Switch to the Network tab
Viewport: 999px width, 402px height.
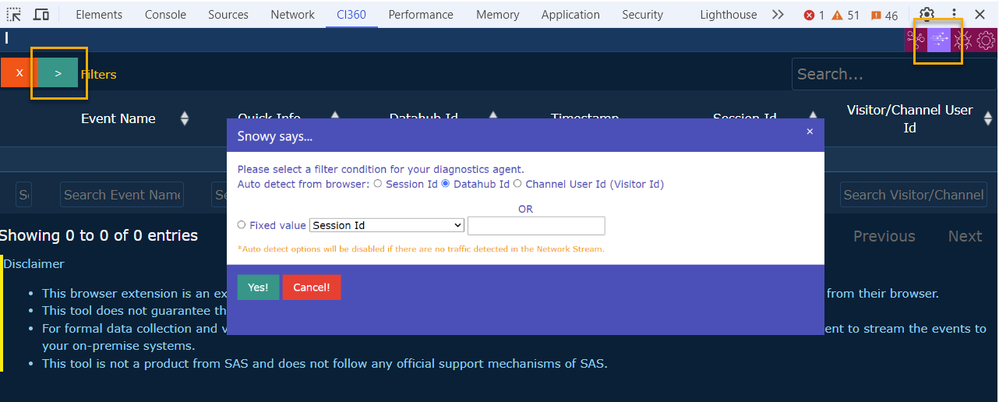(x=292, y=15)
